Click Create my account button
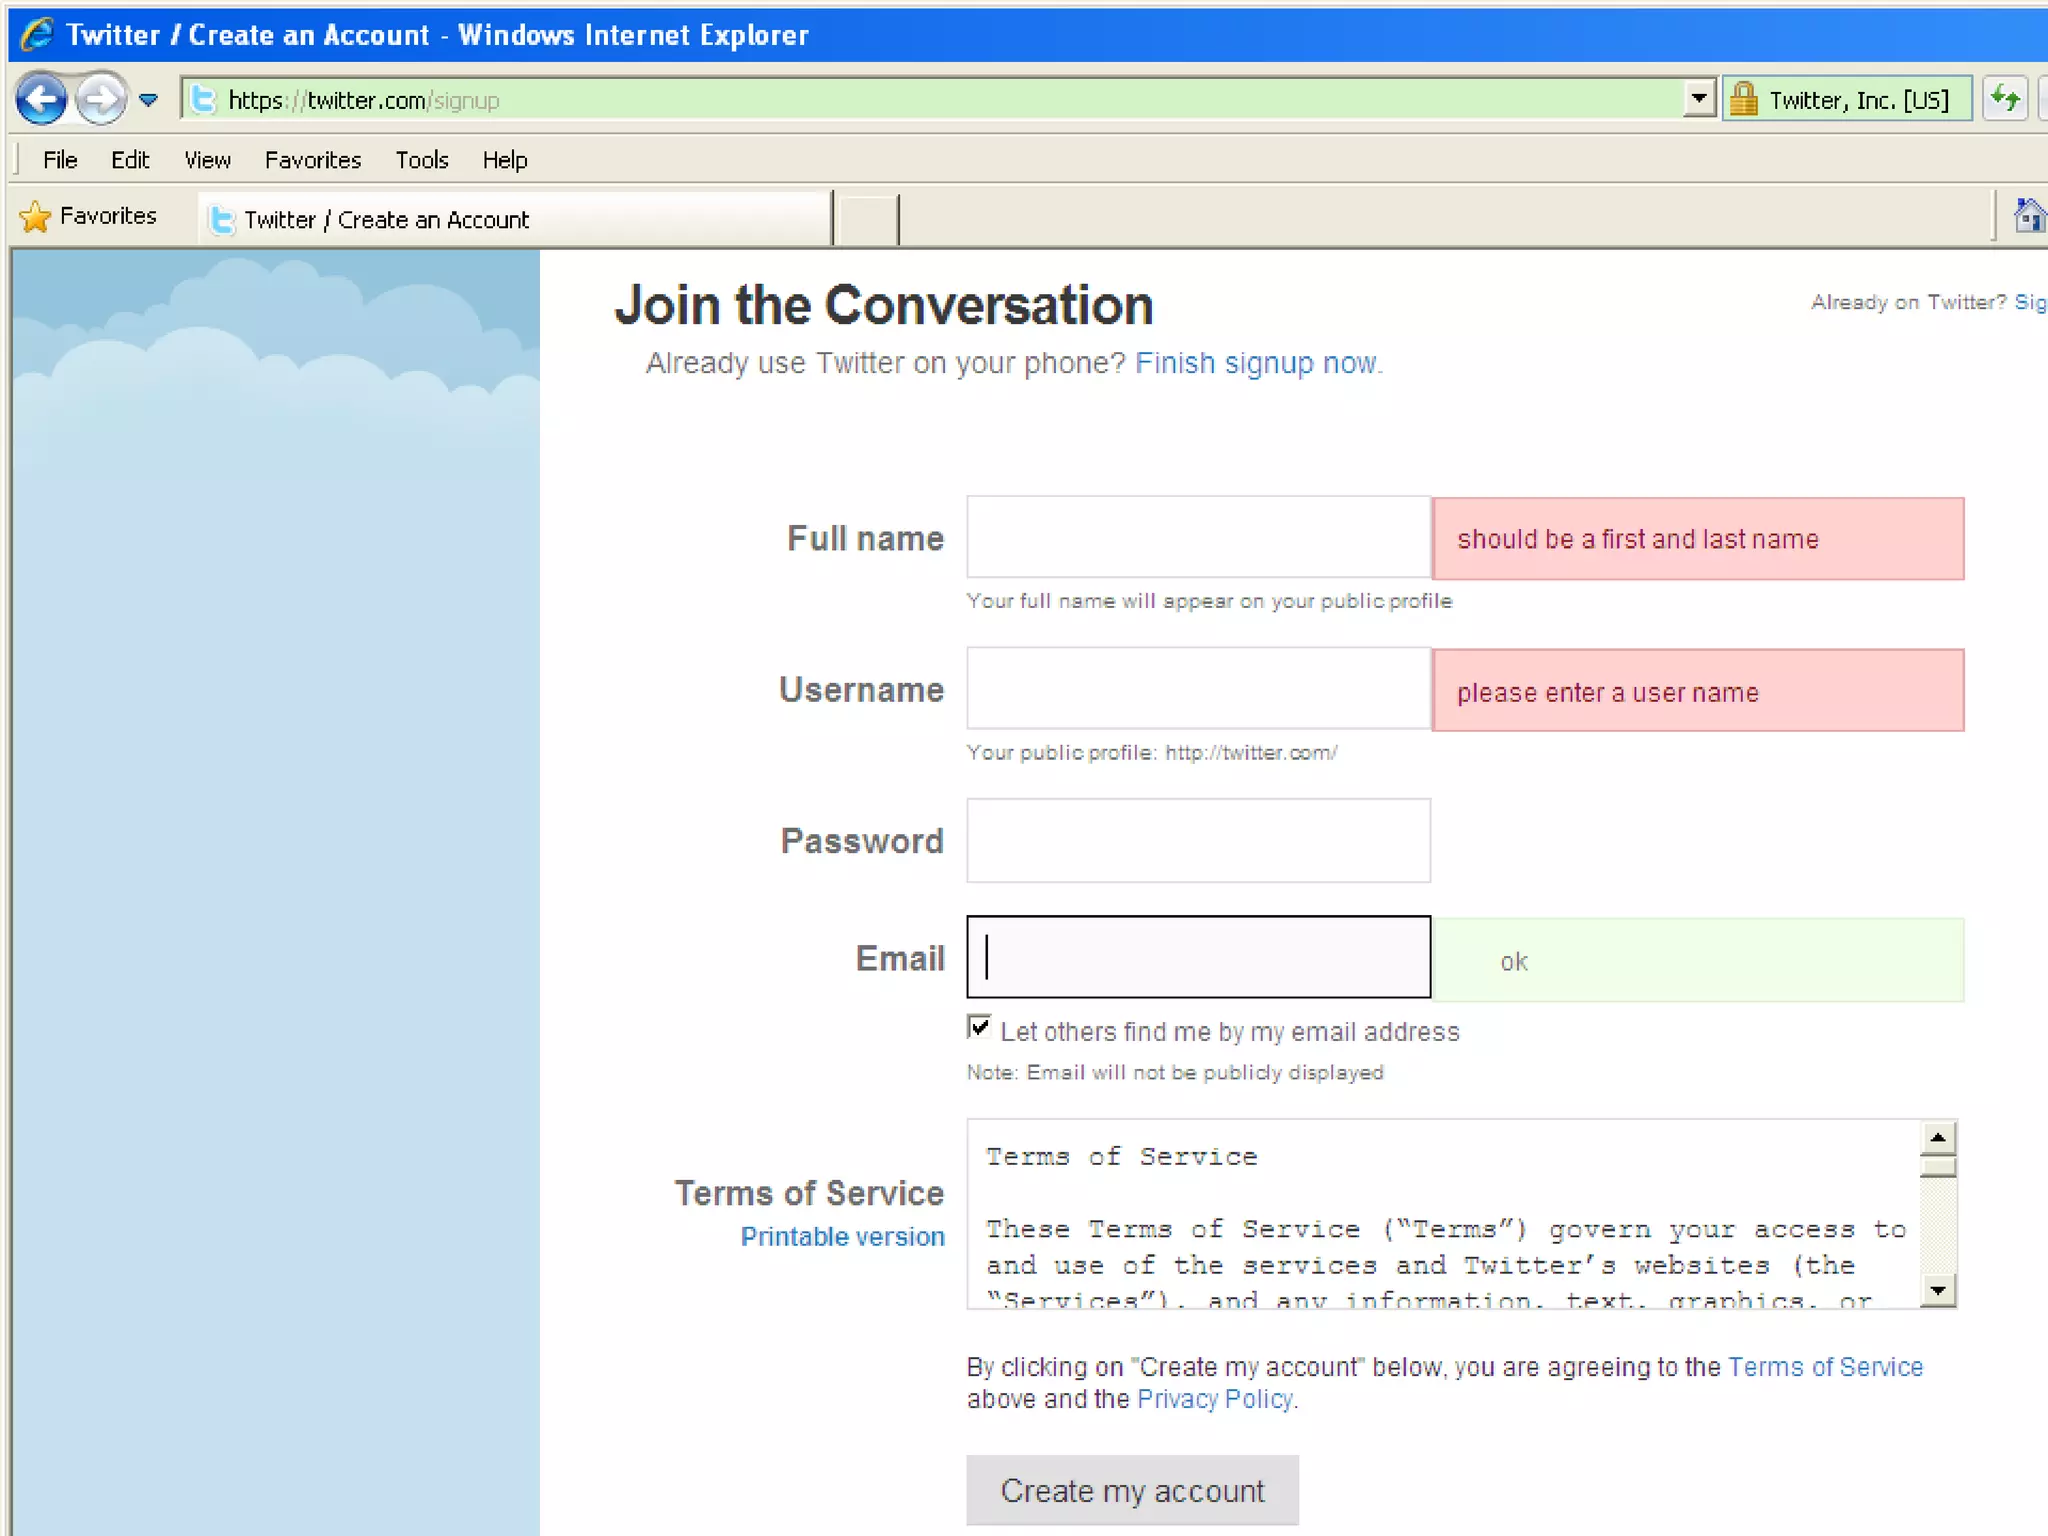The height and width of the screenshot is (1536, 2048). (x=1132, y=1490)
